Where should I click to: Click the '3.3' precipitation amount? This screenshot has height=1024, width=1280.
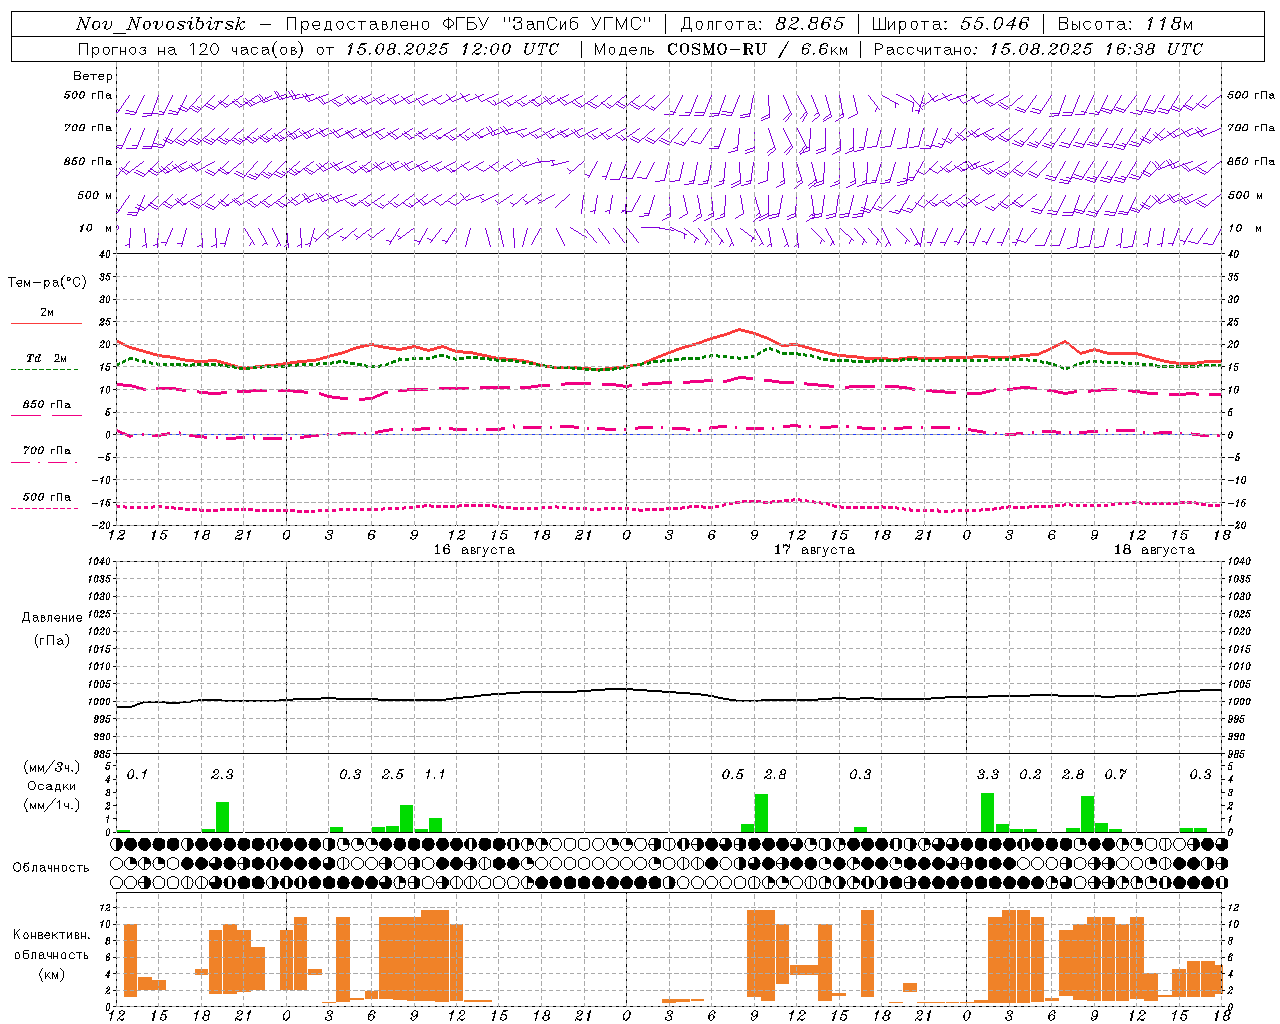point(988,775)
